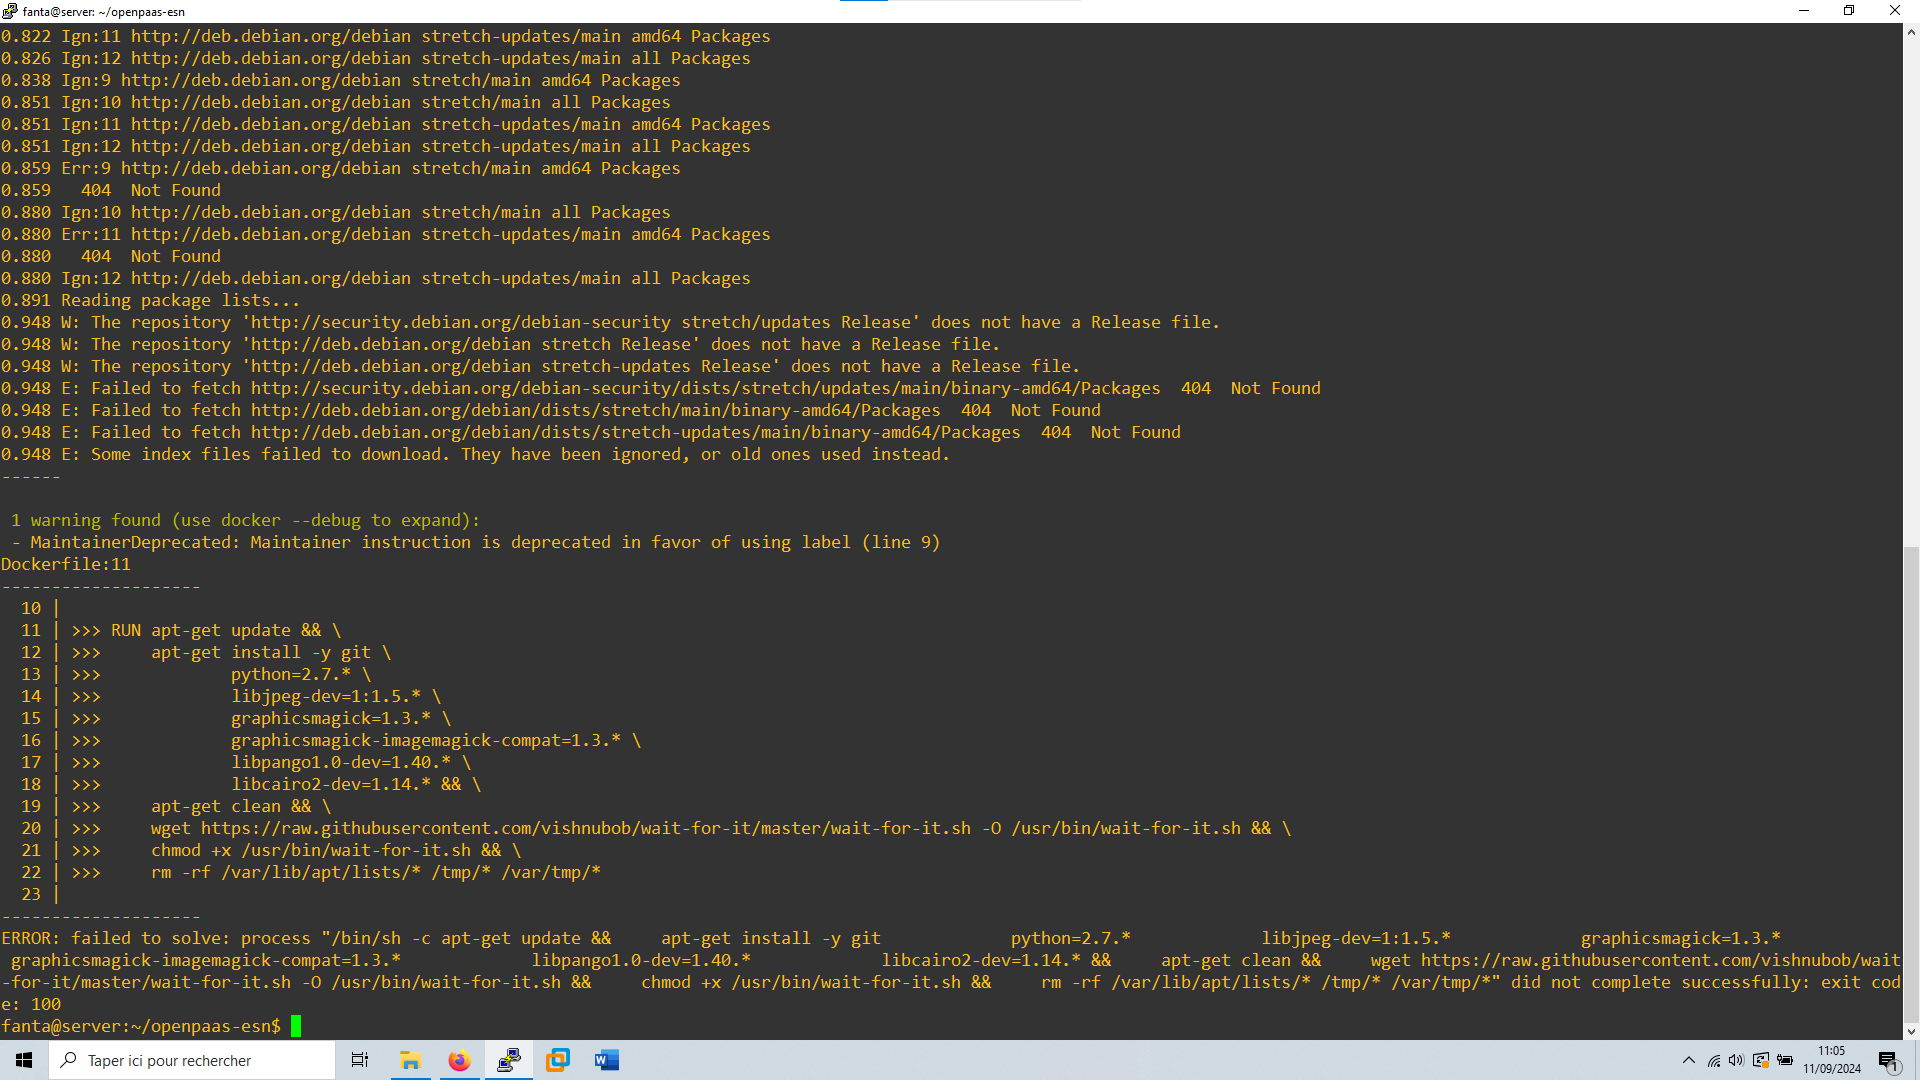Click the taskbar clock showing 11:05
This screenshot has height=1080, width=1920.
pos(1832,1060)
